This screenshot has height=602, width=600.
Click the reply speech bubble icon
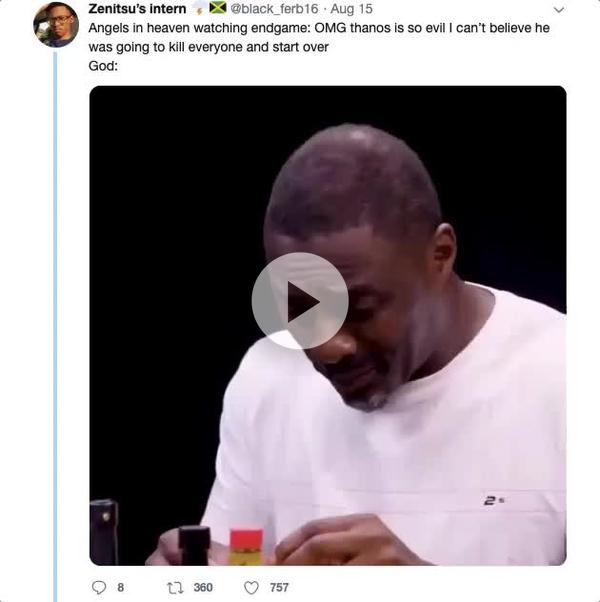pyautogui.click(x=98, y=588)
